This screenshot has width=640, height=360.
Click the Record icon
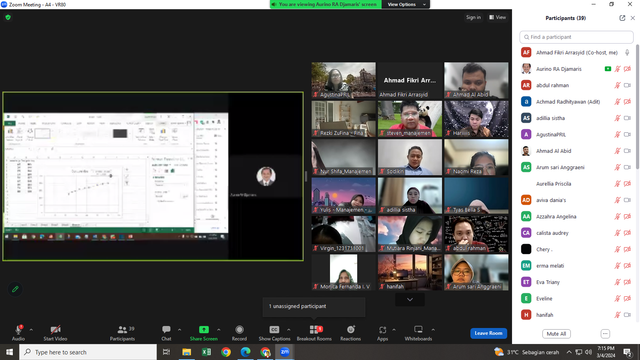pyautogui.click(x=240, y=329)
